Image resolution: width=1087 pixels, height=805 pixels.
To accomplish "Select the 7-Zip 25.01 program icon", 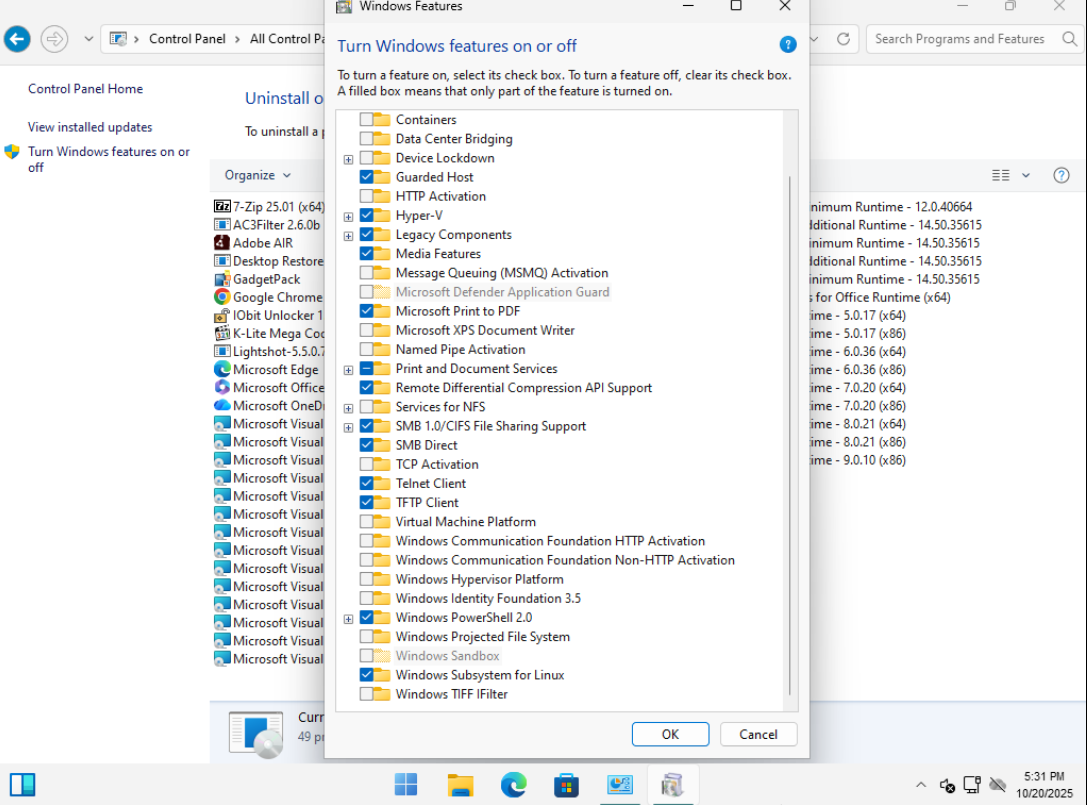I will (x=222, y=207).
